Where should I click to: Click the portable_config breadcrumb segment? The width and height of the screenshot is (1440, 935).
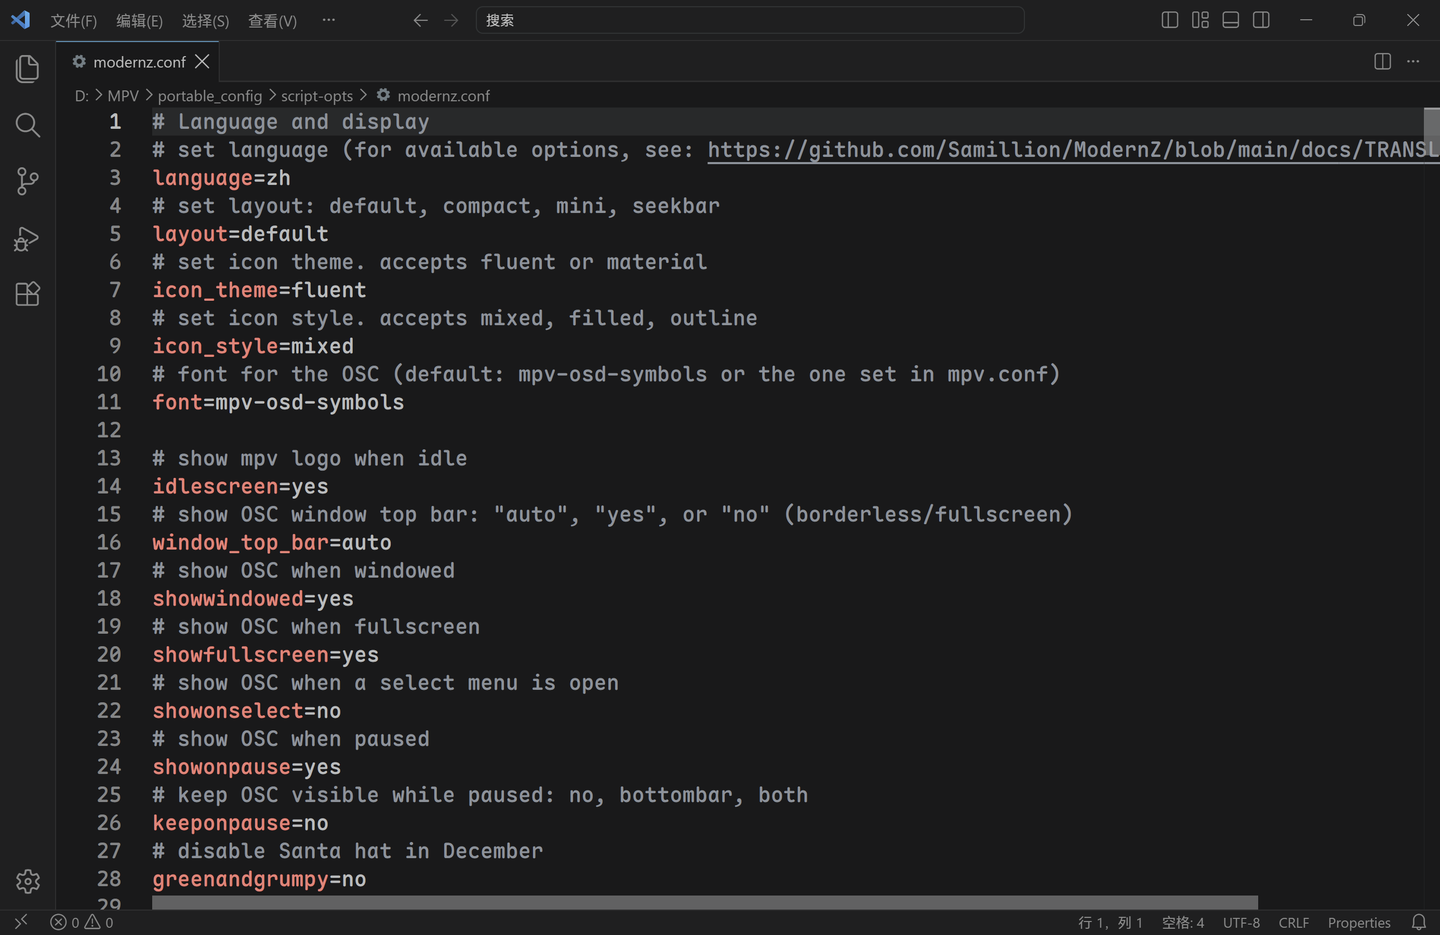(x=210, y=96)
